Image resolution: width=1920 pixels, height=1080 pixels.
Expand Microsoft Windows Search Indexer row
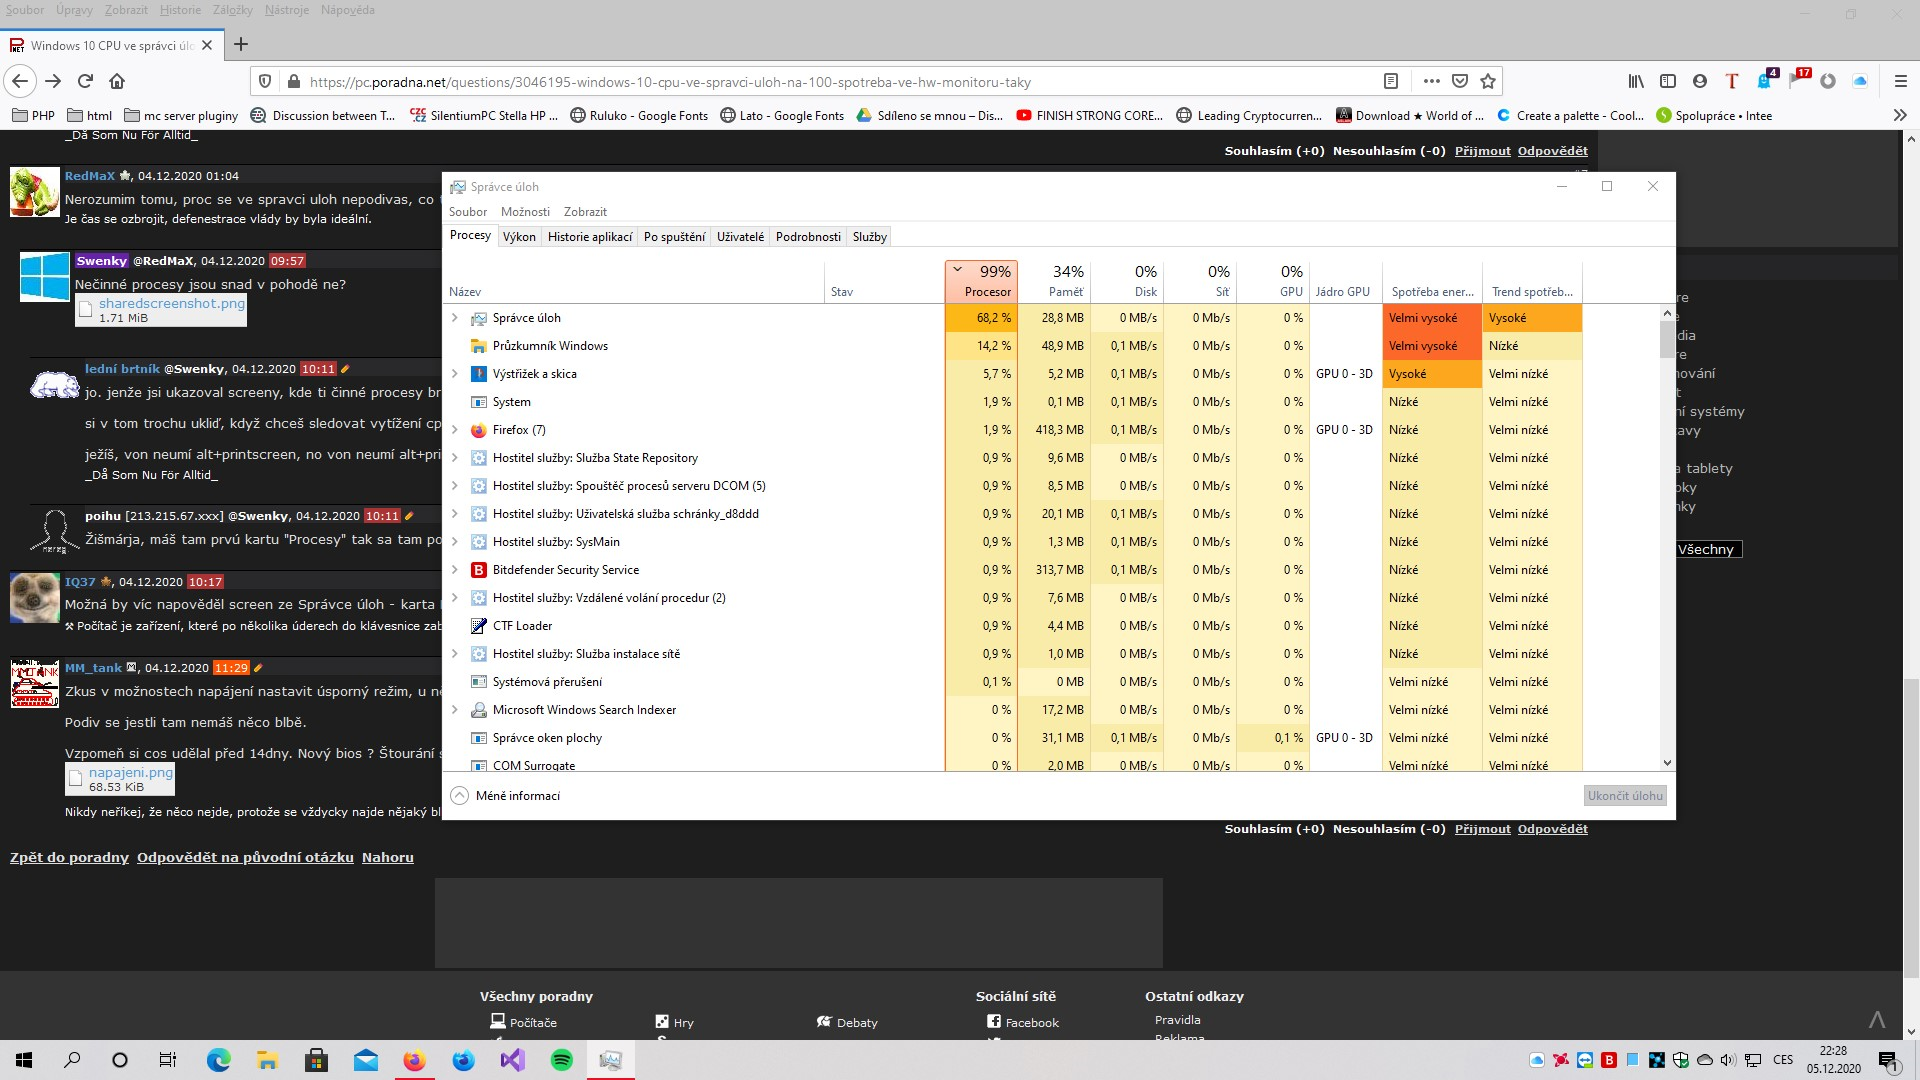pos(455,710)
